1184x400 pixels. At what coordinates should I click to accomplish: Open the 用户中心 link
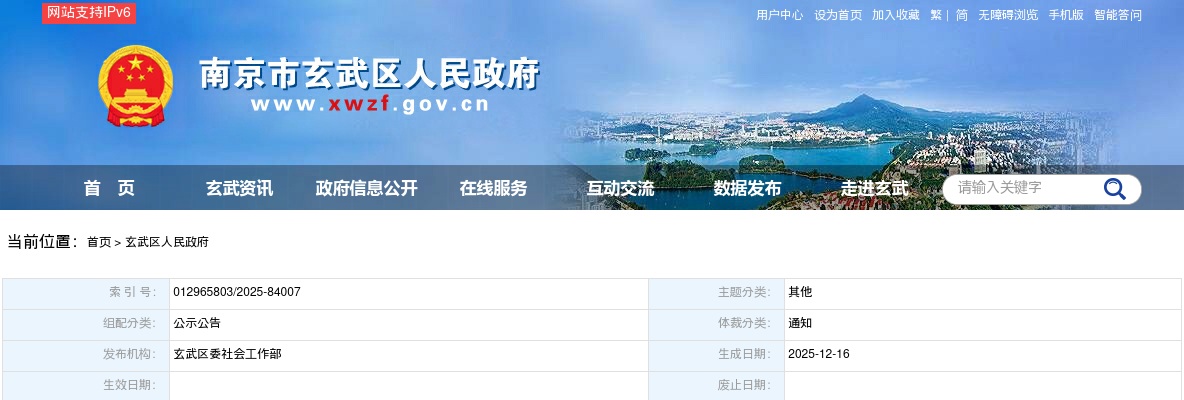(780, 15)
